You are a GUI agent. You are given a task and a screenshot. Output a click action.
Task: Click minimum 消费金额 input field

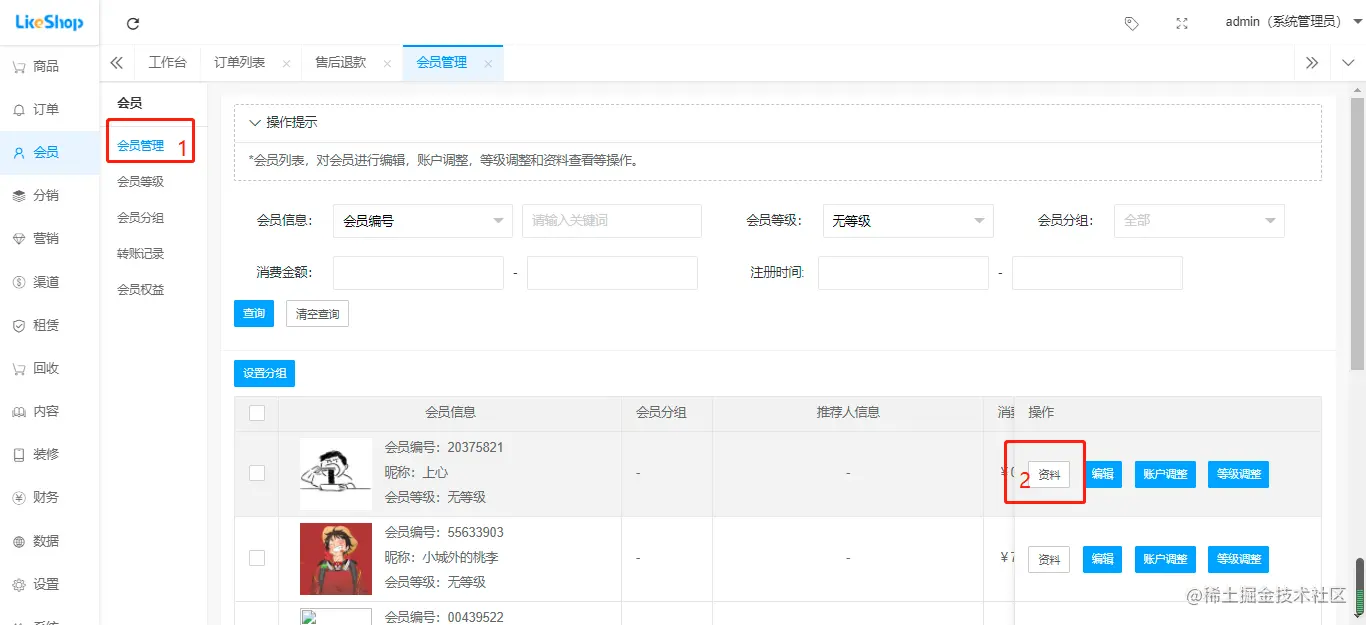point(418,273)
